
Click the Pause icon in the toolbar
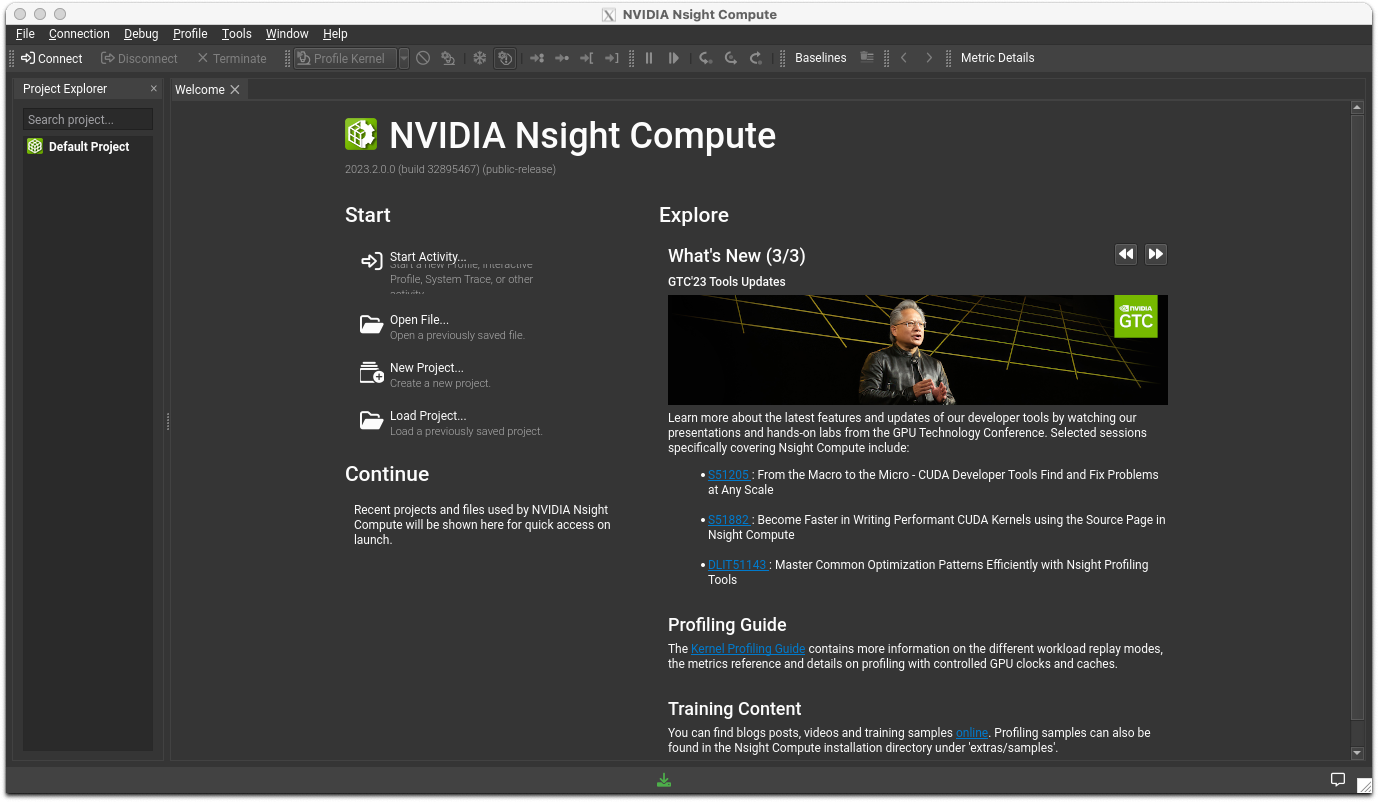pyautogui.click(x=649, y=58)
